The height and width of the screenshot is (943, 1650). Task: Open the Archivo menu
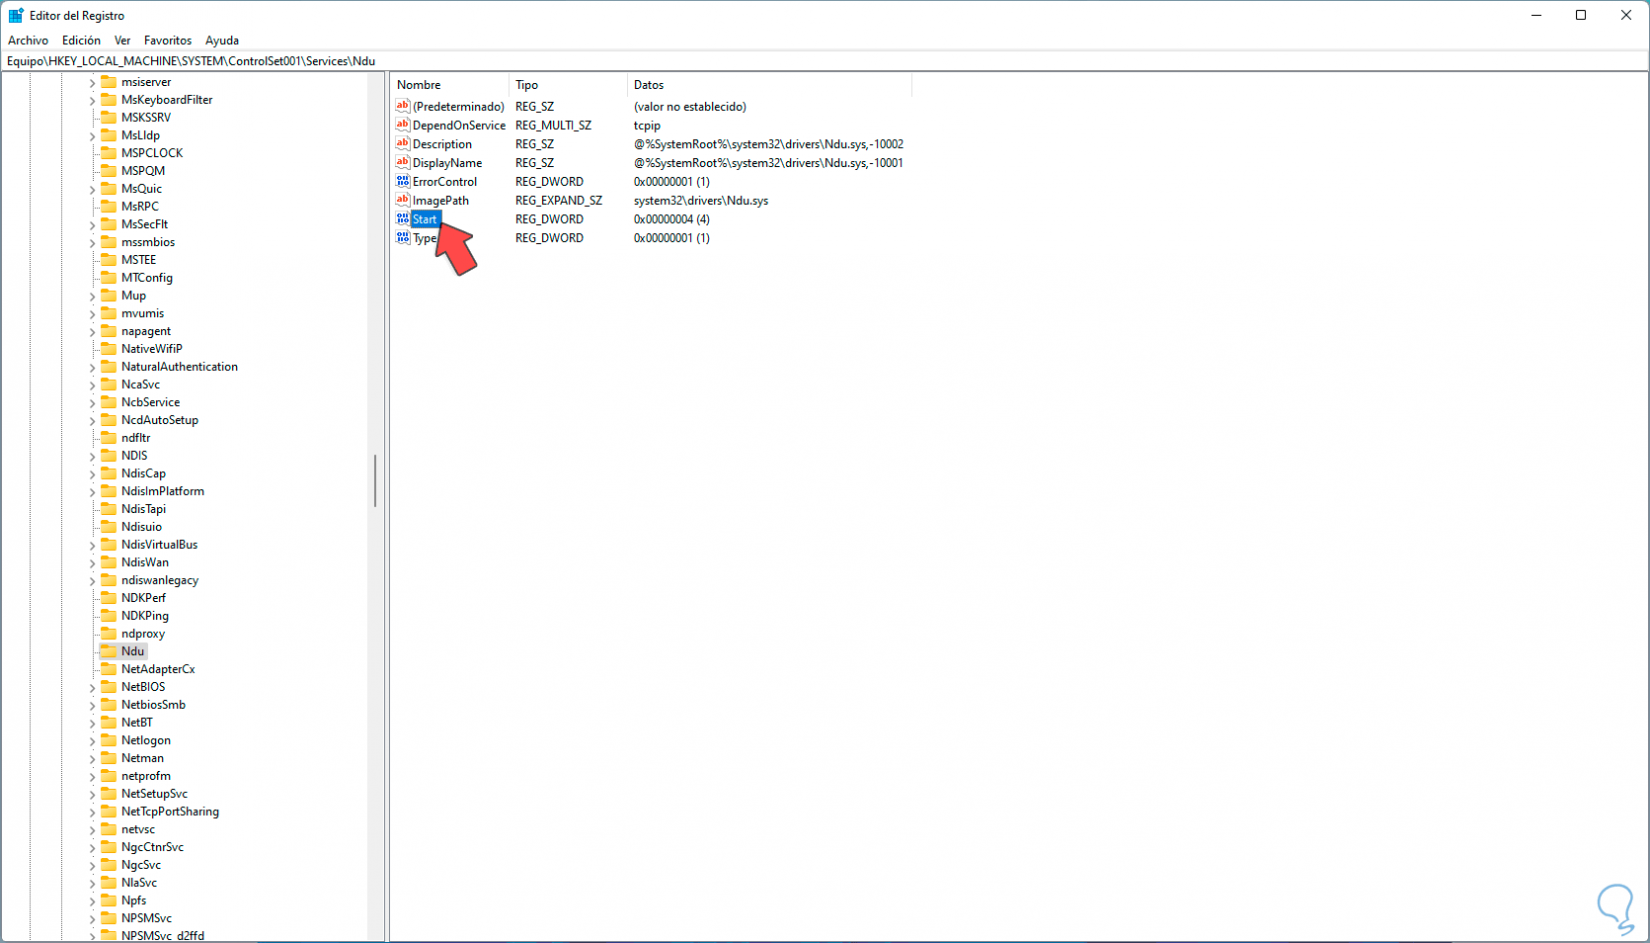click(28, 40)
